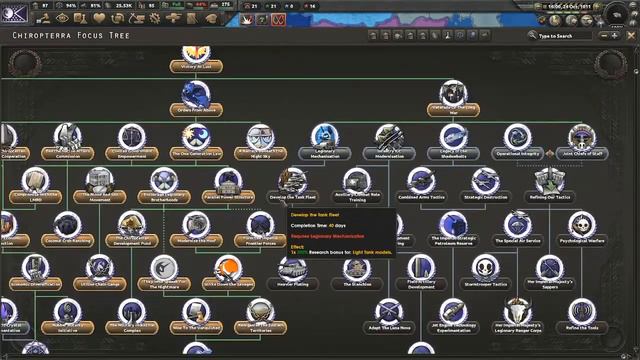Open the Production gear menu
640x360 pixels.
(x=155, y=18)
